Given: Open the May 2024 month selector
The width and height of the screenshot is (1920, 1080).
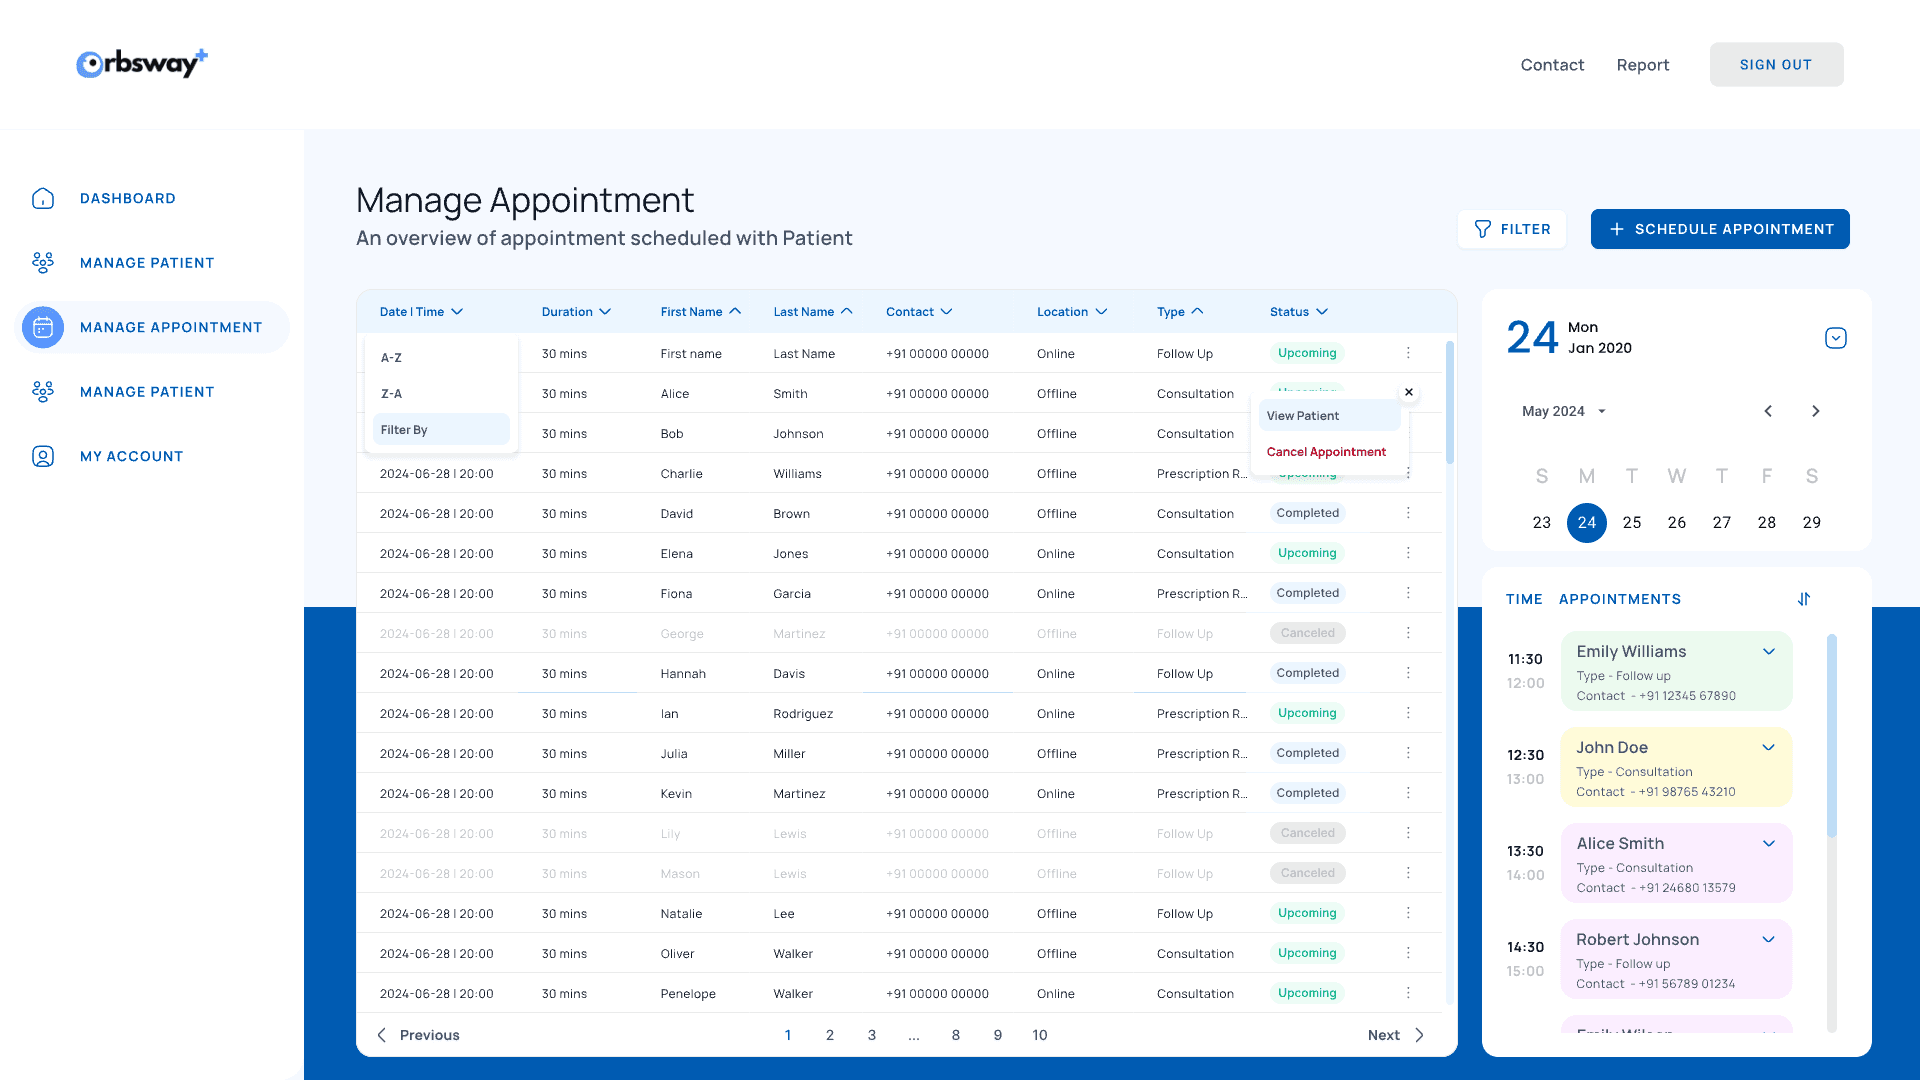Looking at the screenshot, I should 1564,411.
